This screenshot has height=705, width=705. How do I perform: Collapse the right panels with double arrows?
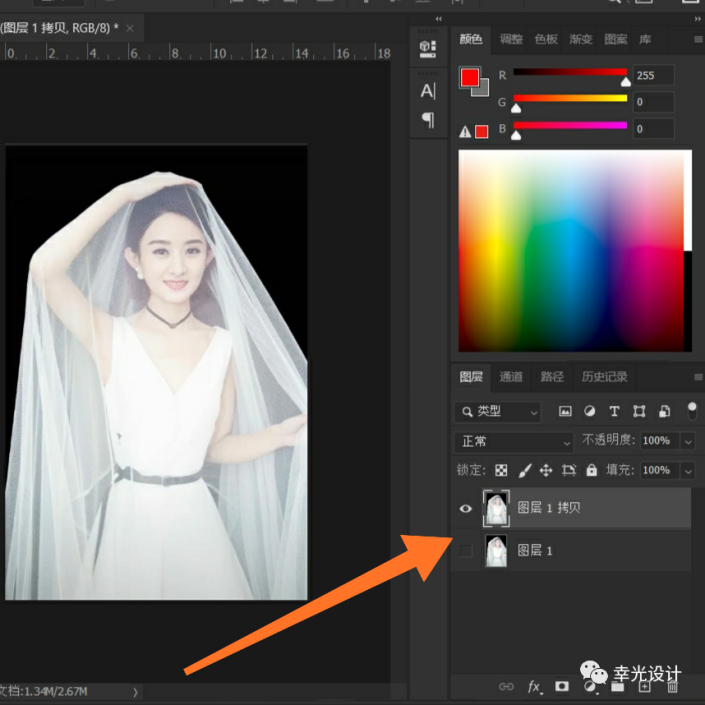pyautogui.click(x=697, y=19)
